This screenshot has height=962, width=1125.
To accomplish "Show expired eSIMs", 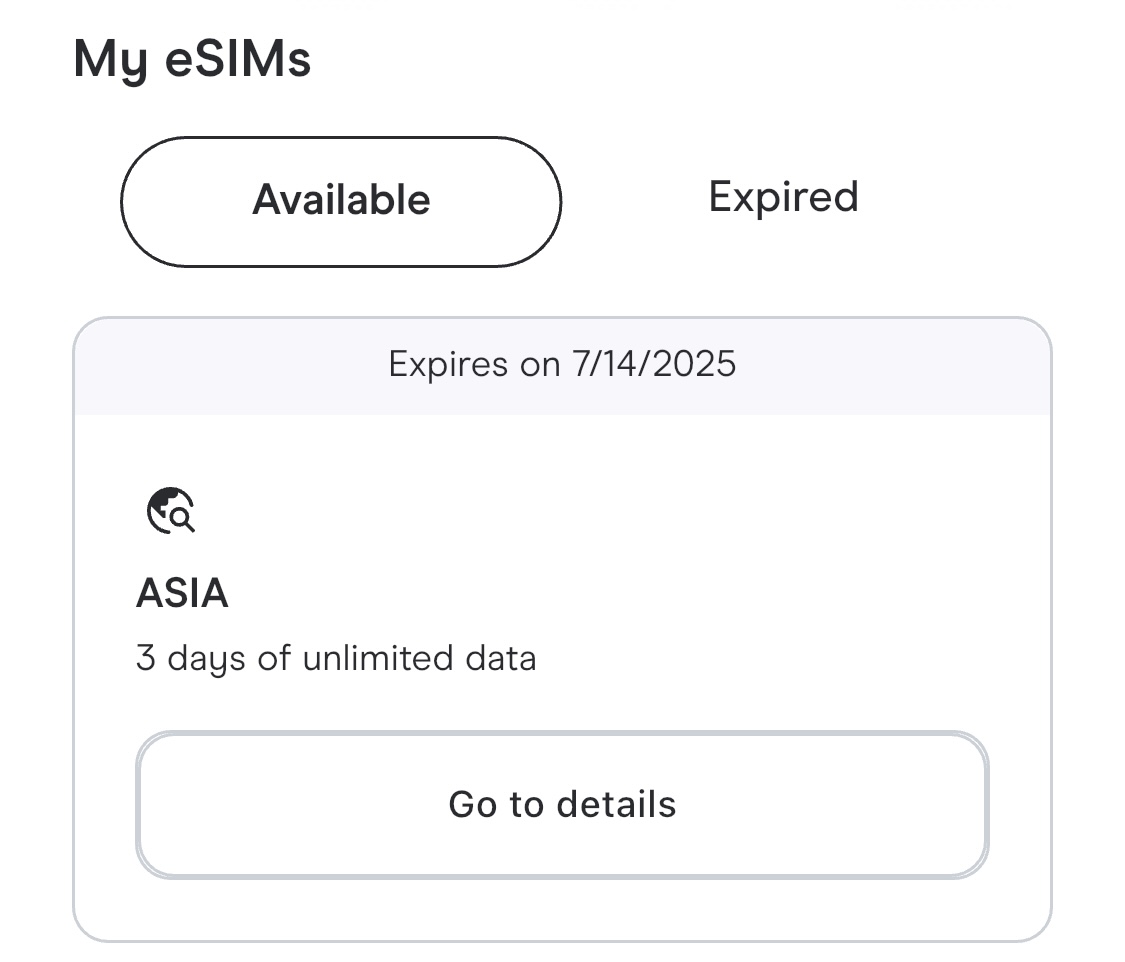I will 783,197.
